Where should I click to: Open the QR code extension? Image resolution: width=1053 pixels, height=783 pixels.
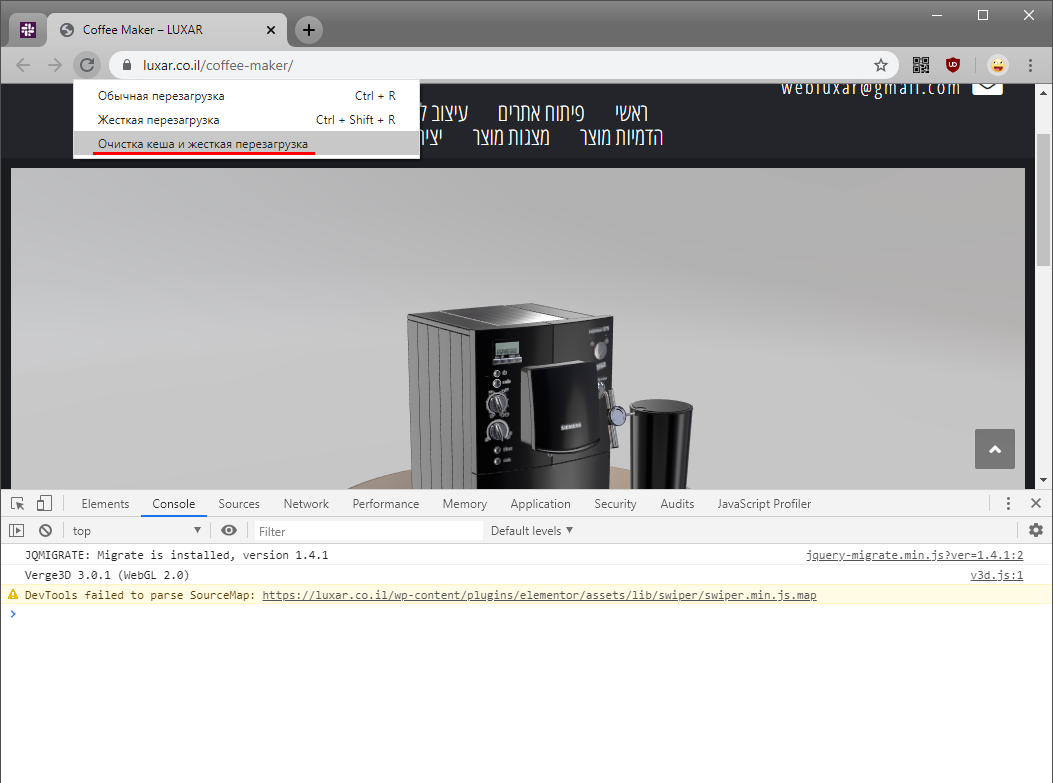pos(921,65)
